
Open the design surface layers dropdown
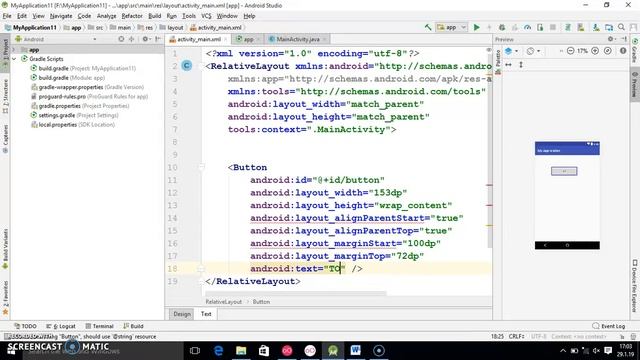pyautogui.click(x=511, y=51)
